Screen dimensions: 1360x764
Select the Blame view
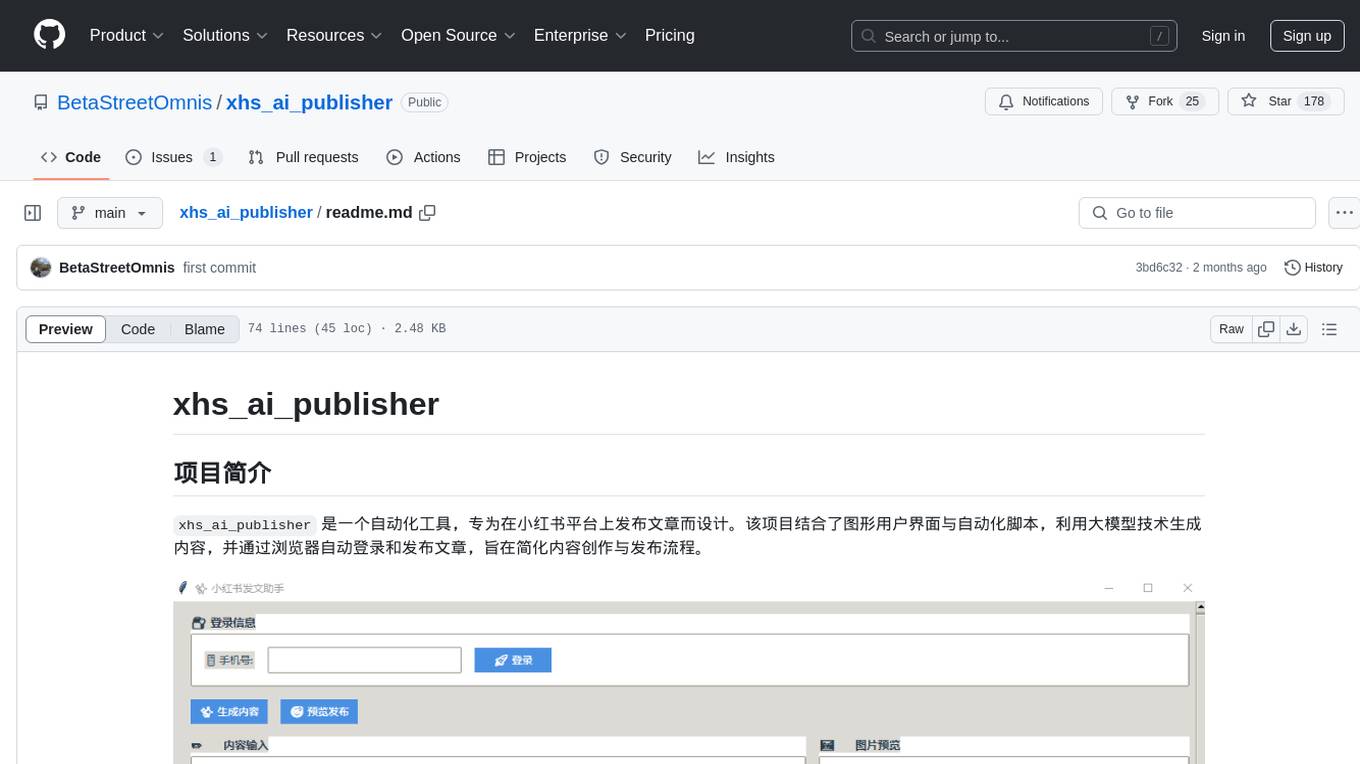pyautogui.click(x=204, y=329)
